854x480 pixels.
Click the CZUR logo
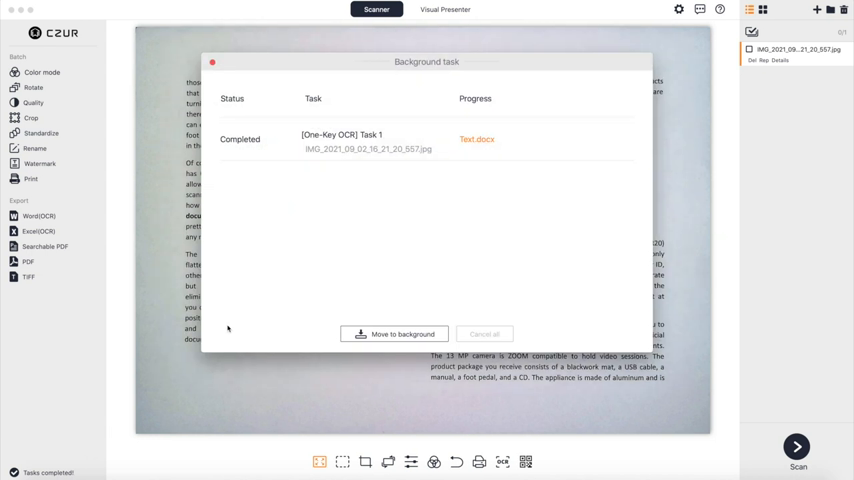(x=53, y=33)
